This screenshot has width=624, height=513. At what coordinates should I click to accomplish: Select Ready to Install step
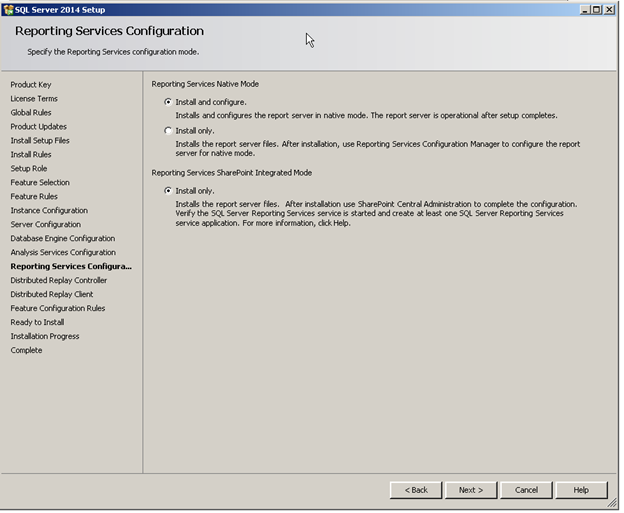37,322
